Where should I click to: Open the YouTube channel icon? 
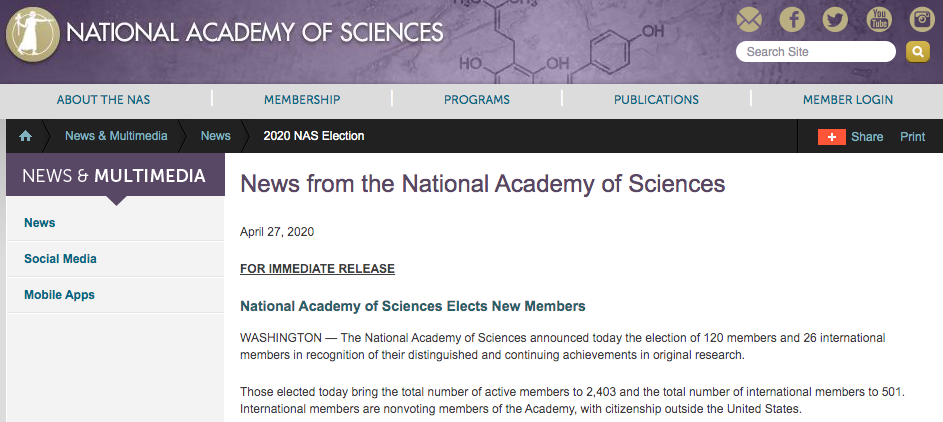coord(878,19)
